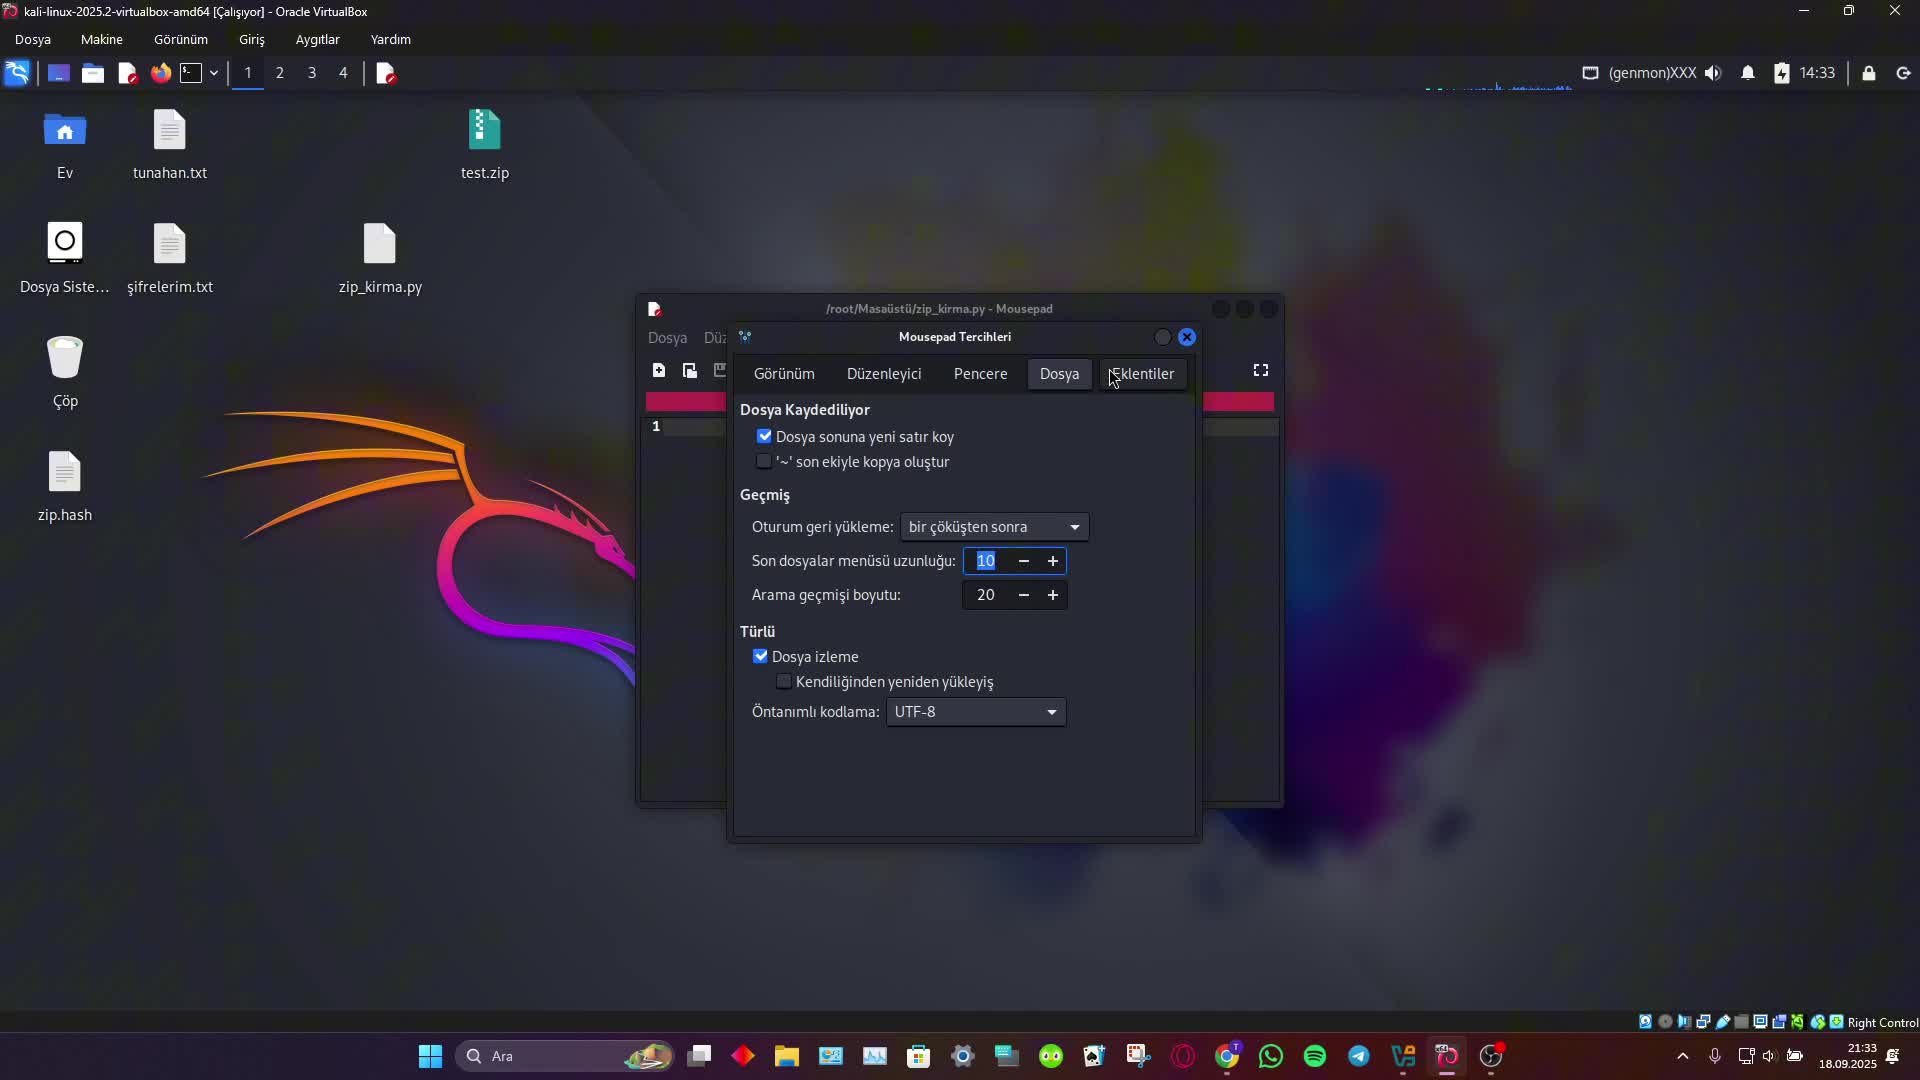This screenshot has height=1080, width=1920.
Task: Select zip_kirma.py file on desktop
Action: point(380,245)
